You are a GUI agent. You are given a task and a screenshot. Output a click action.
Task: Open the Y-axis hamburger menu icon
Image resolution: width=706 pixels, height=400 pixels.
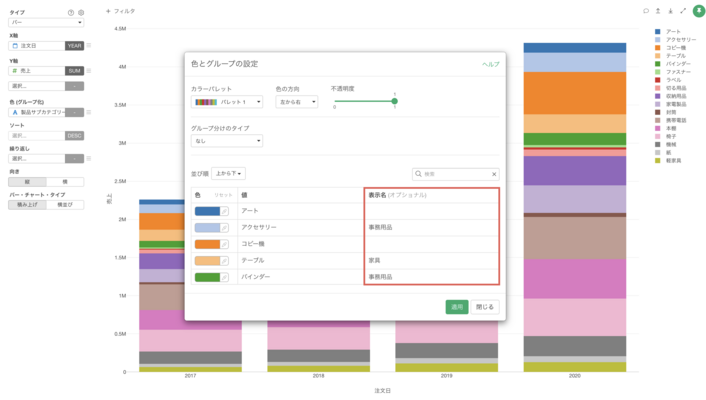point(89,71)
